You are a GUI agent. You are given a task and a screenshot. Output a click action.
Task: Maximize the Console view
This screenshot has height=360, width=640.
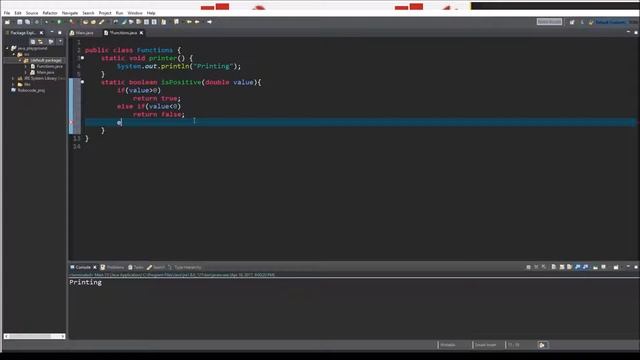point(636,267)
